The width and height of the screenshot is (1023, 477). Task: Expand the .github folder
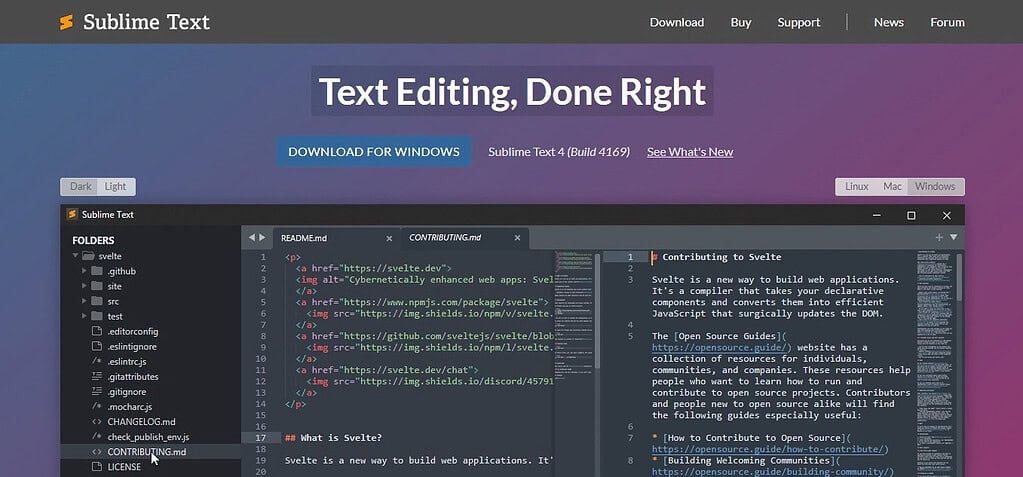coord(84,271)
